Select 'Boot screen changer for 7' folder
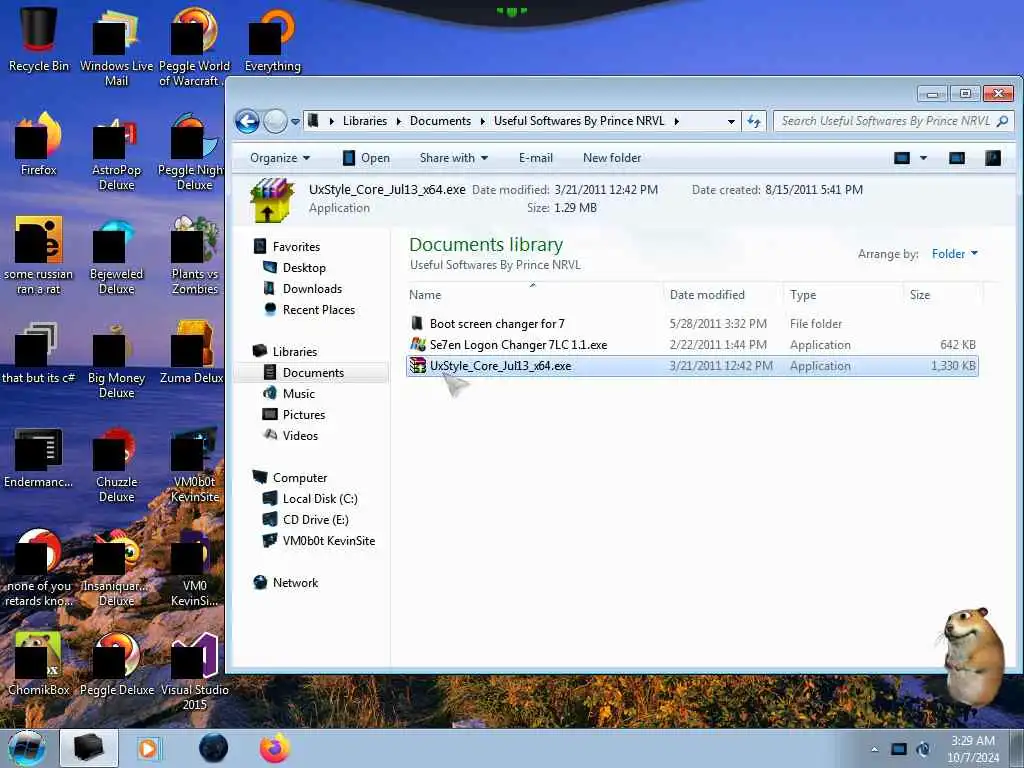The height and width of the screenshot is (768, 1024). pos(692,324)
